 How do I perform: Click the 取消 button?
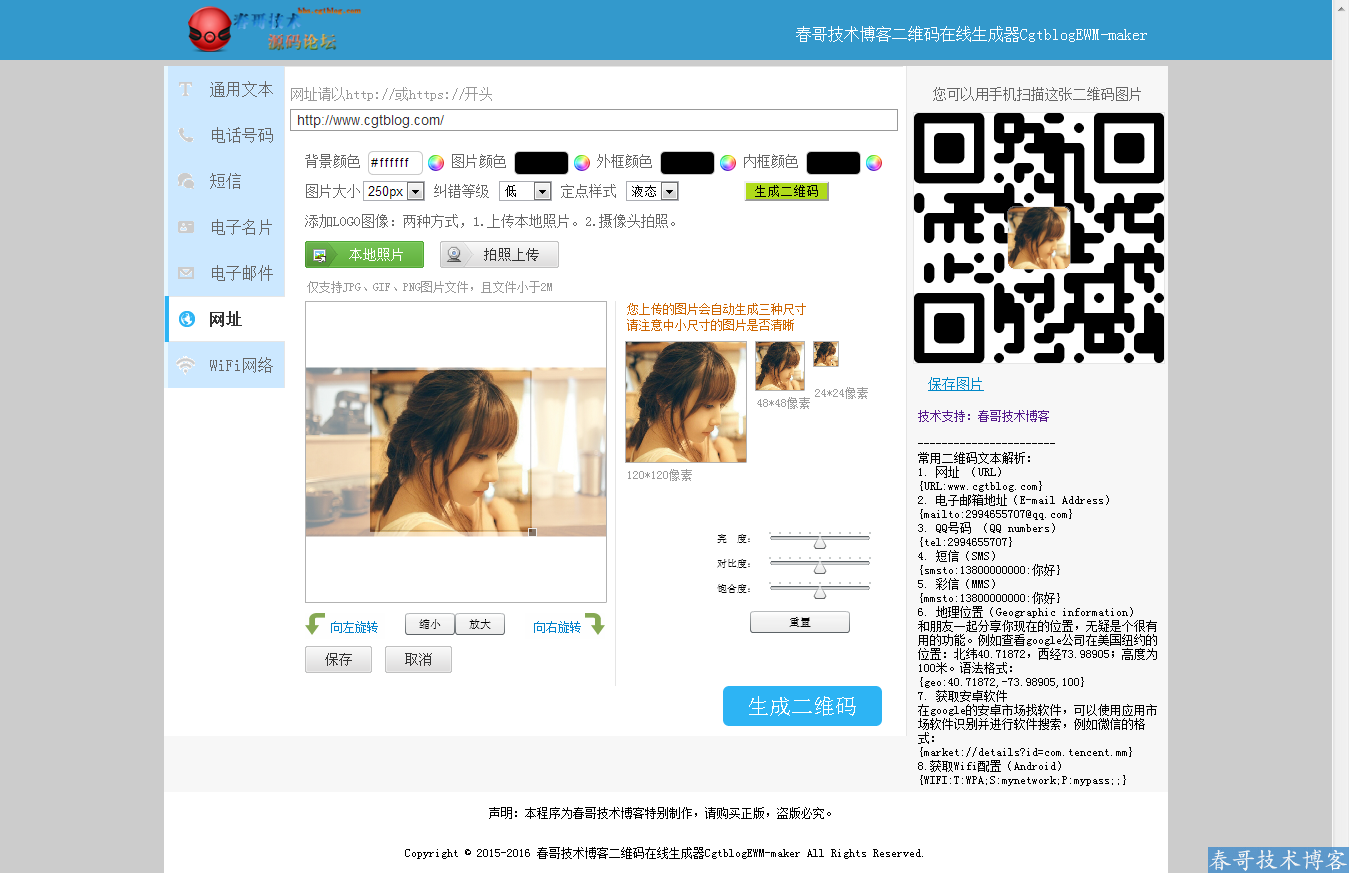click(x=418, y=659)
